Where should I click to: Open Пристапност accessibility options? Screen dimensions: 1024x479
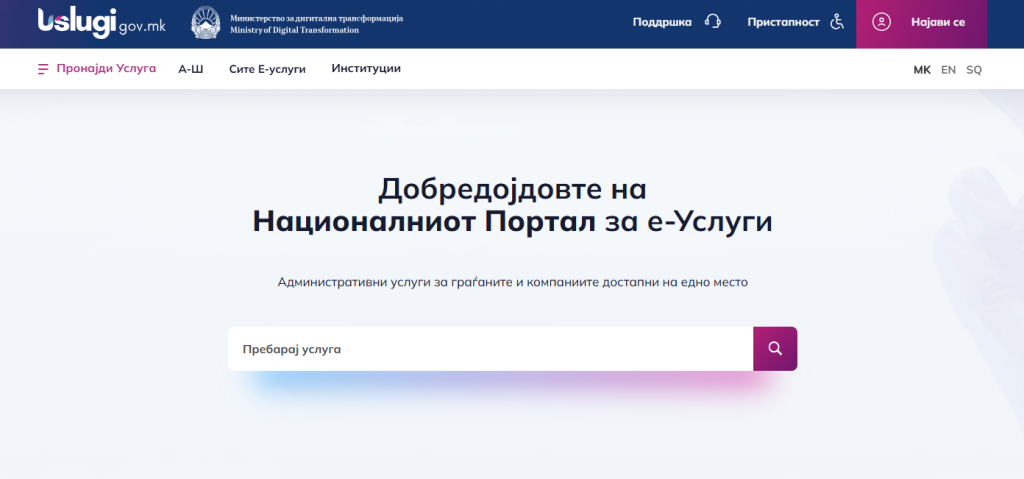click(x=783, y=22)
